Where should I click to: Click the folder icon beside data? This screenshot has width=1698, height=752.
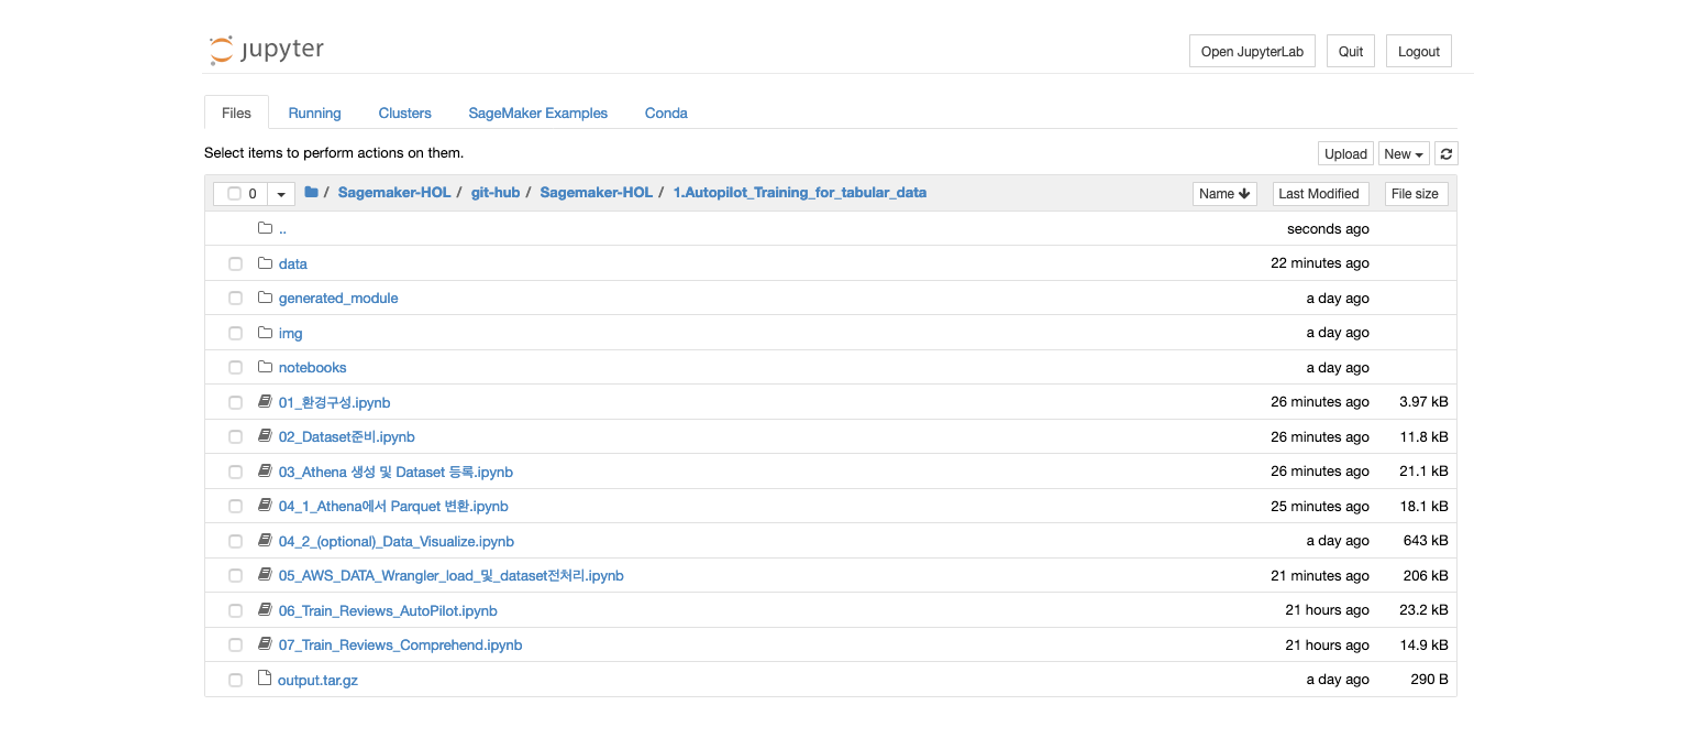tap(265, 263)
